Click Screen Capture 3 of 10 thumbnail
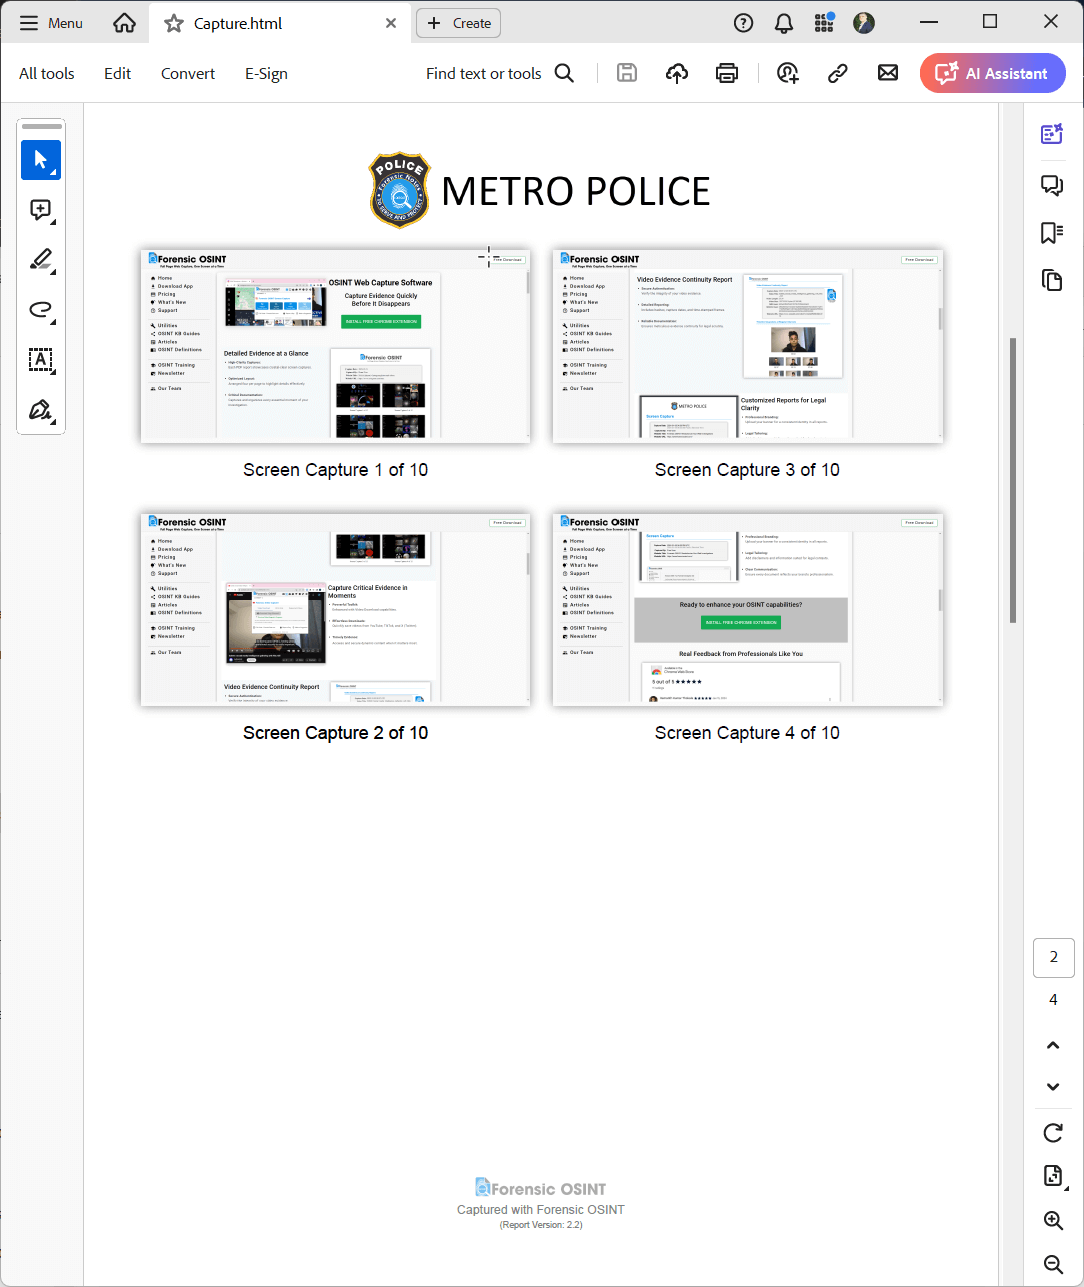The width and height of the screenshot is (1084, 1287). coord(747,345)
